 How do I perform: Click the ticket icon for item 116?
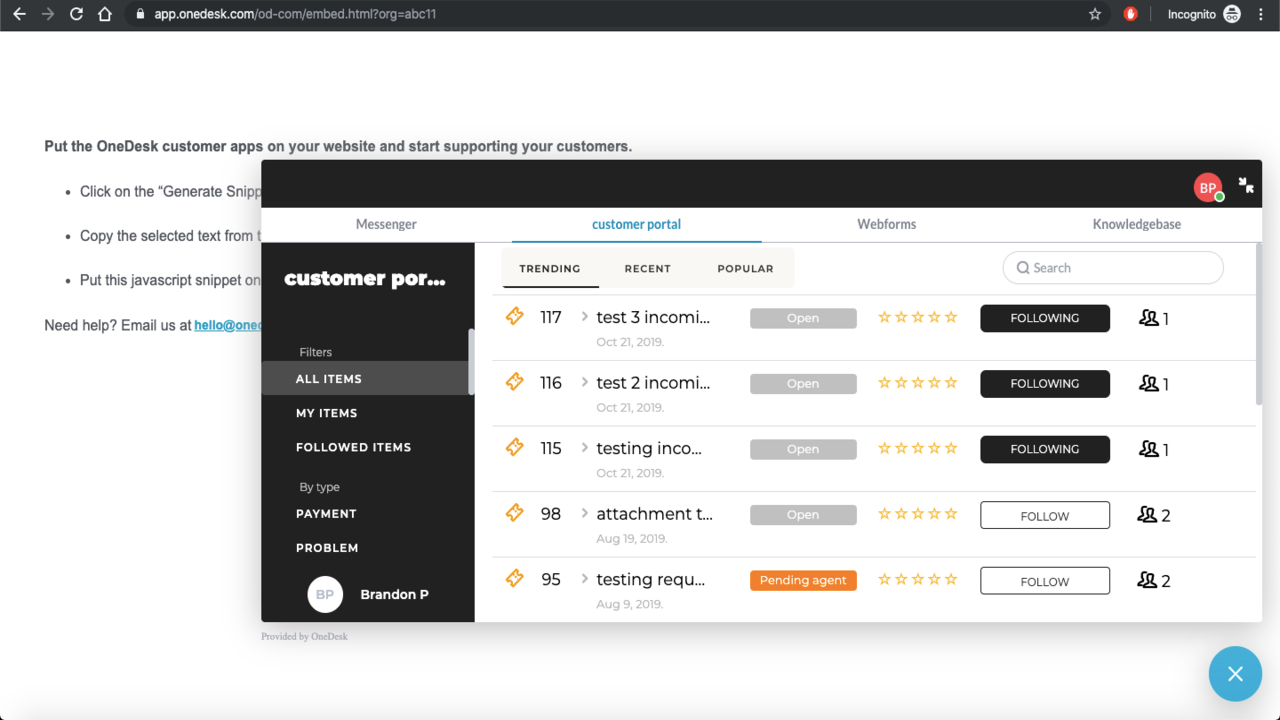[514, 382]
